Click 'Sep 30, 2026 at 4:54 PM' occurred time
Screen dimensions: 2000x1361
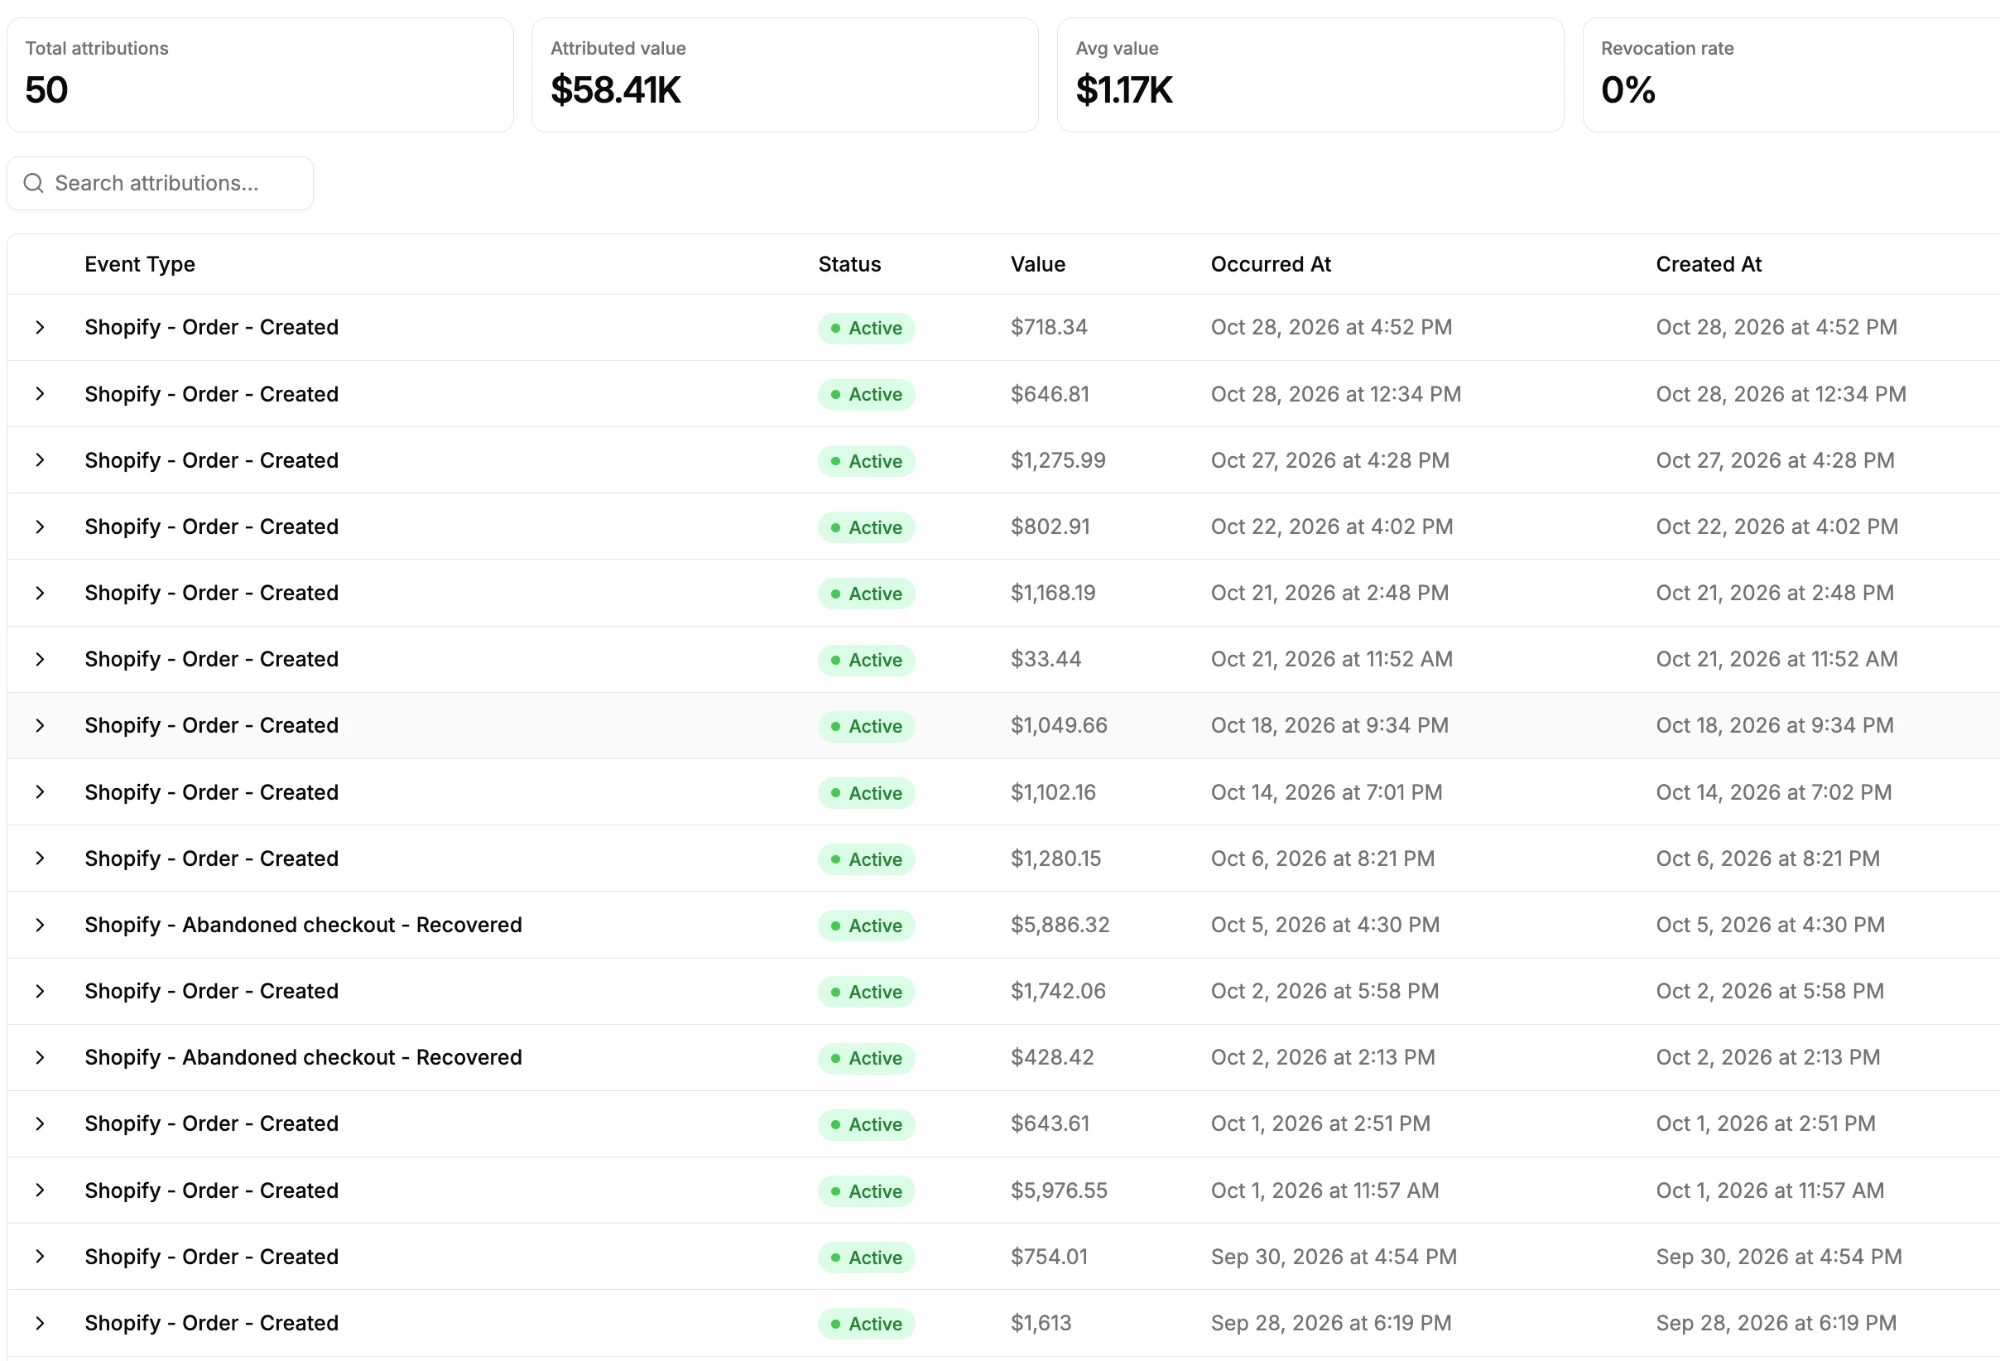pyautogui.click(x=1334, y=1256)
